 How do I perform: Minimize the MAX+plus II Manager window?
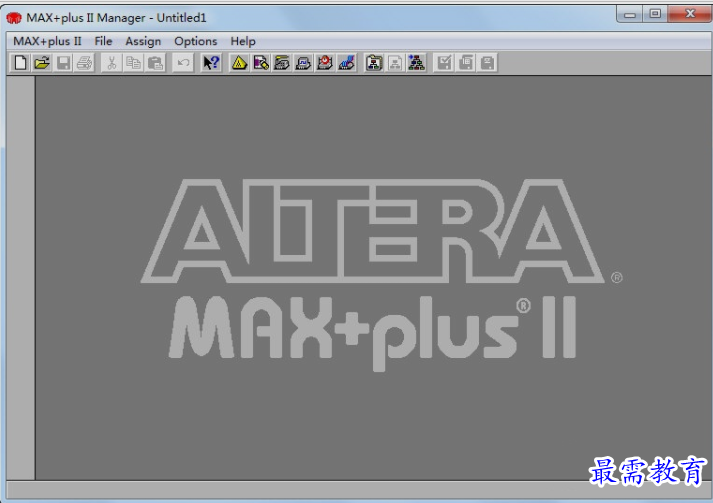click(x=629, y=14)
